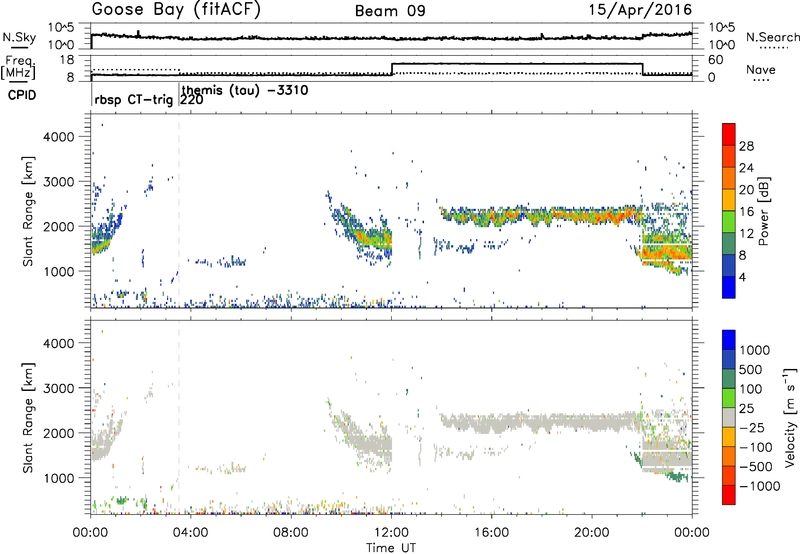This screenshot has height=554, width=800.
Task: Click the 04:00 time tick label
Action: pyautogui.click(x=190, y=533)
